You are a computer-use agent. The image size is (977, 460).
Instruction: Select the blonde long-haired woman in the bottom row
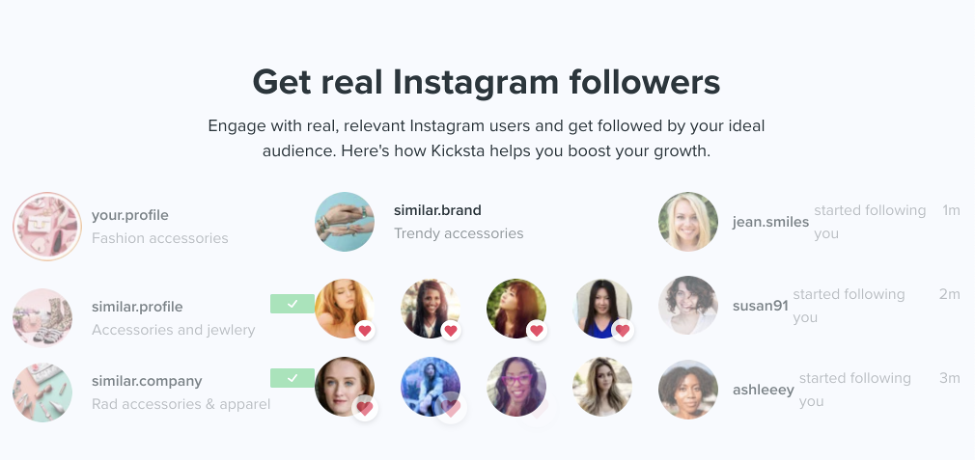(x=602, y=386)
